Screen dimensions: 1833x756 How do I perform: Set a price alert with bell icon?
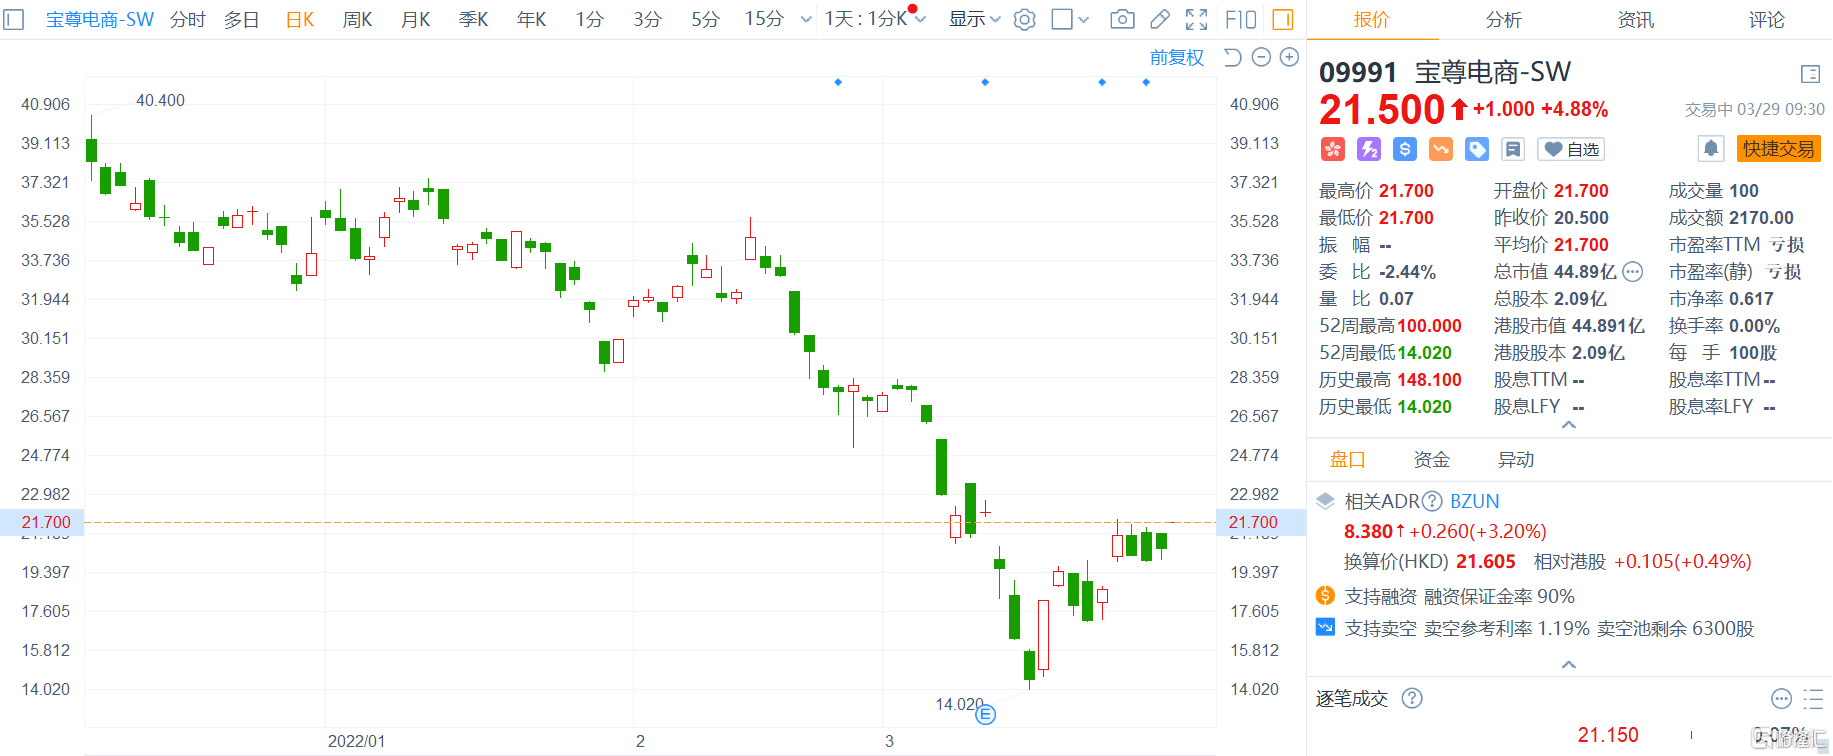tap(1711, 149)
